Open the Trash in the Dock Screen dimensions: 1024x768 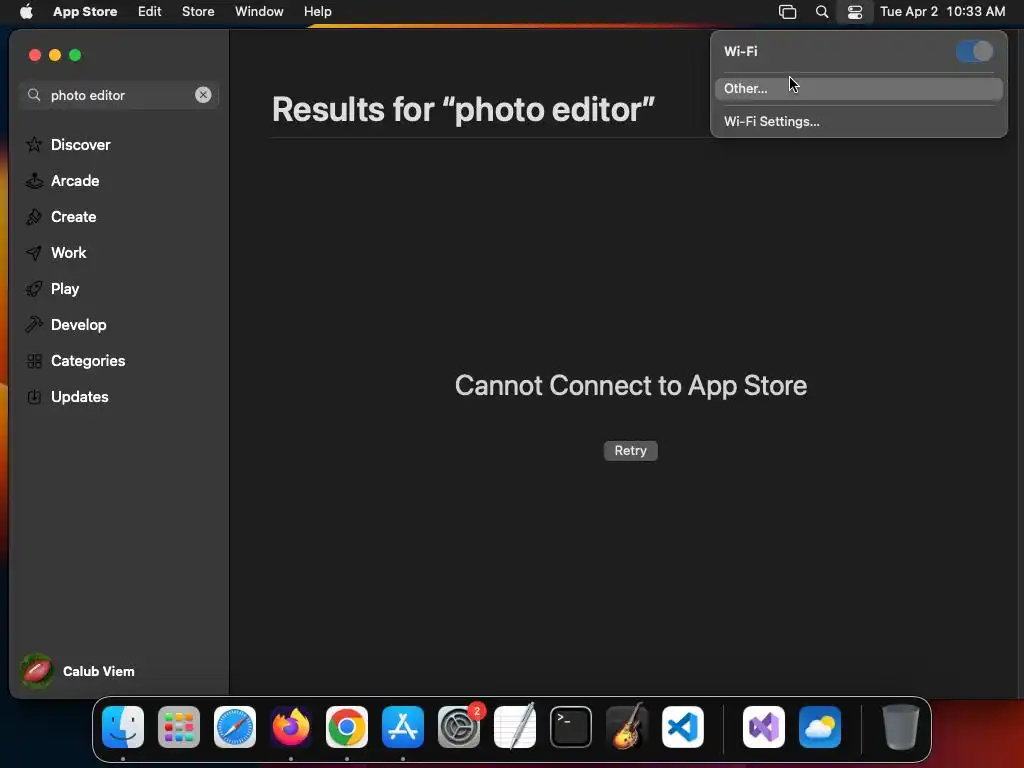coord(901,727)
